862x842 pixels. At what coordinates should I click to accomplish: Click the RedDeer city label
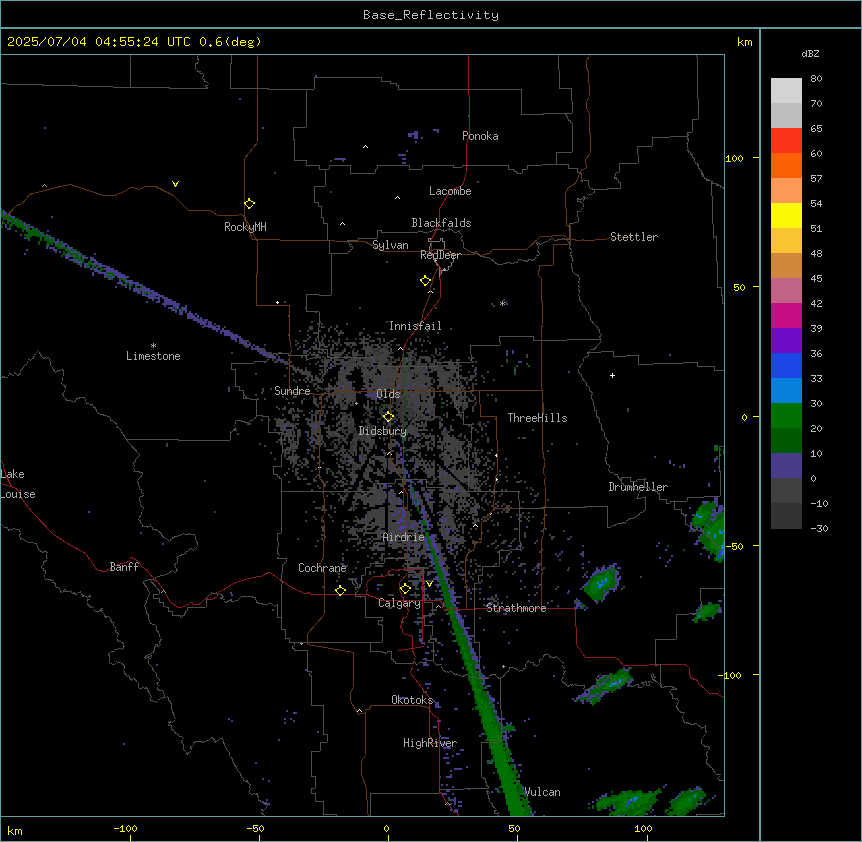pos(440,255)
